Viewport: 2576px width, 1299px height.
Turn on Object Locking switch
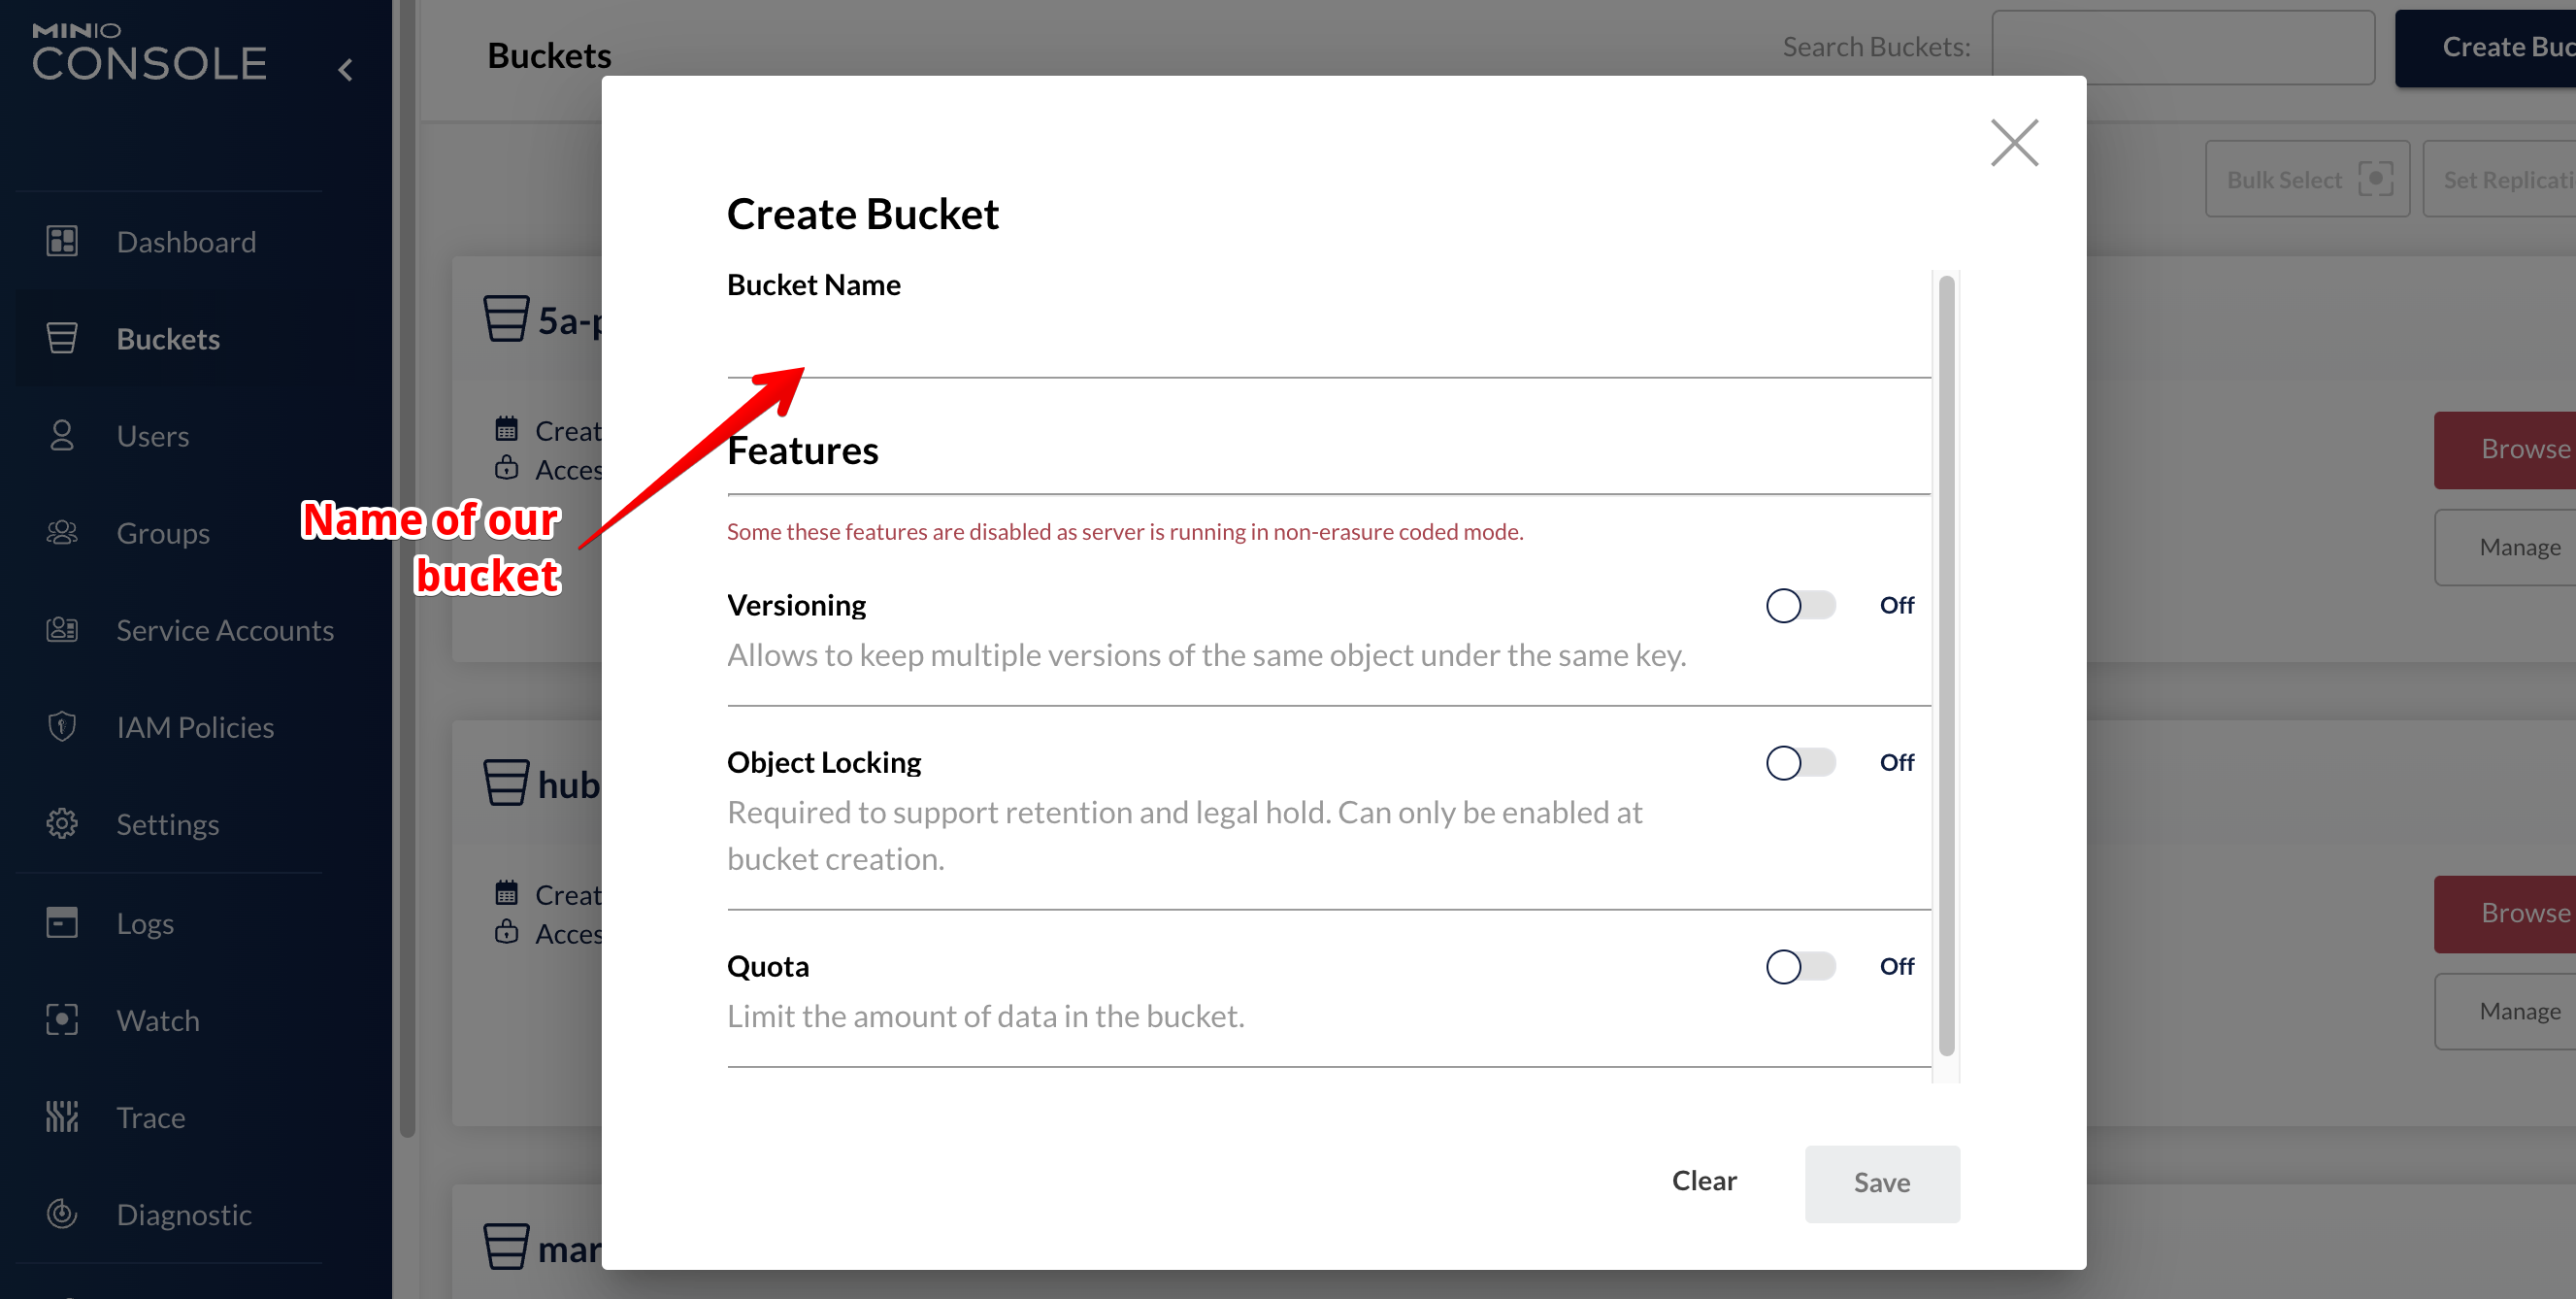pos(1799,763)
